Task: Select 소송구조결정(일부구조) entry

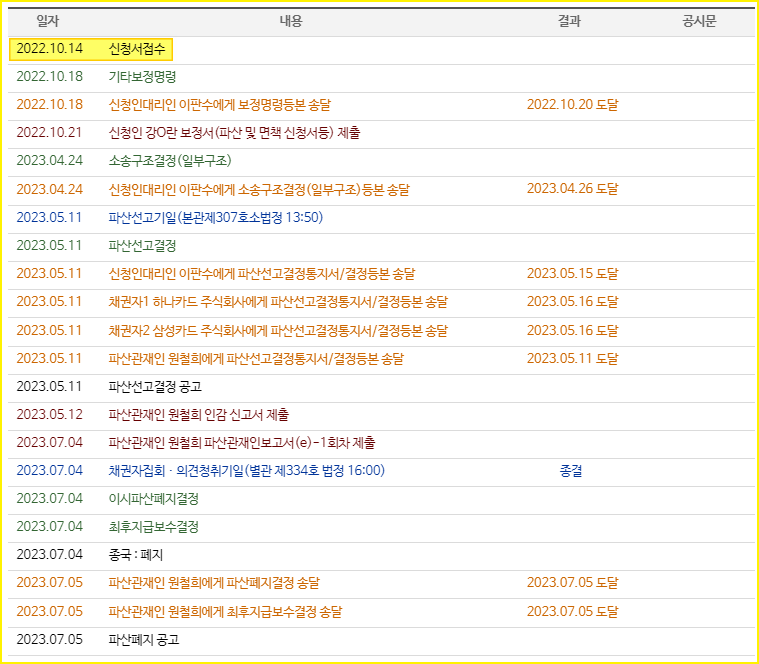Action: (170, 161)
